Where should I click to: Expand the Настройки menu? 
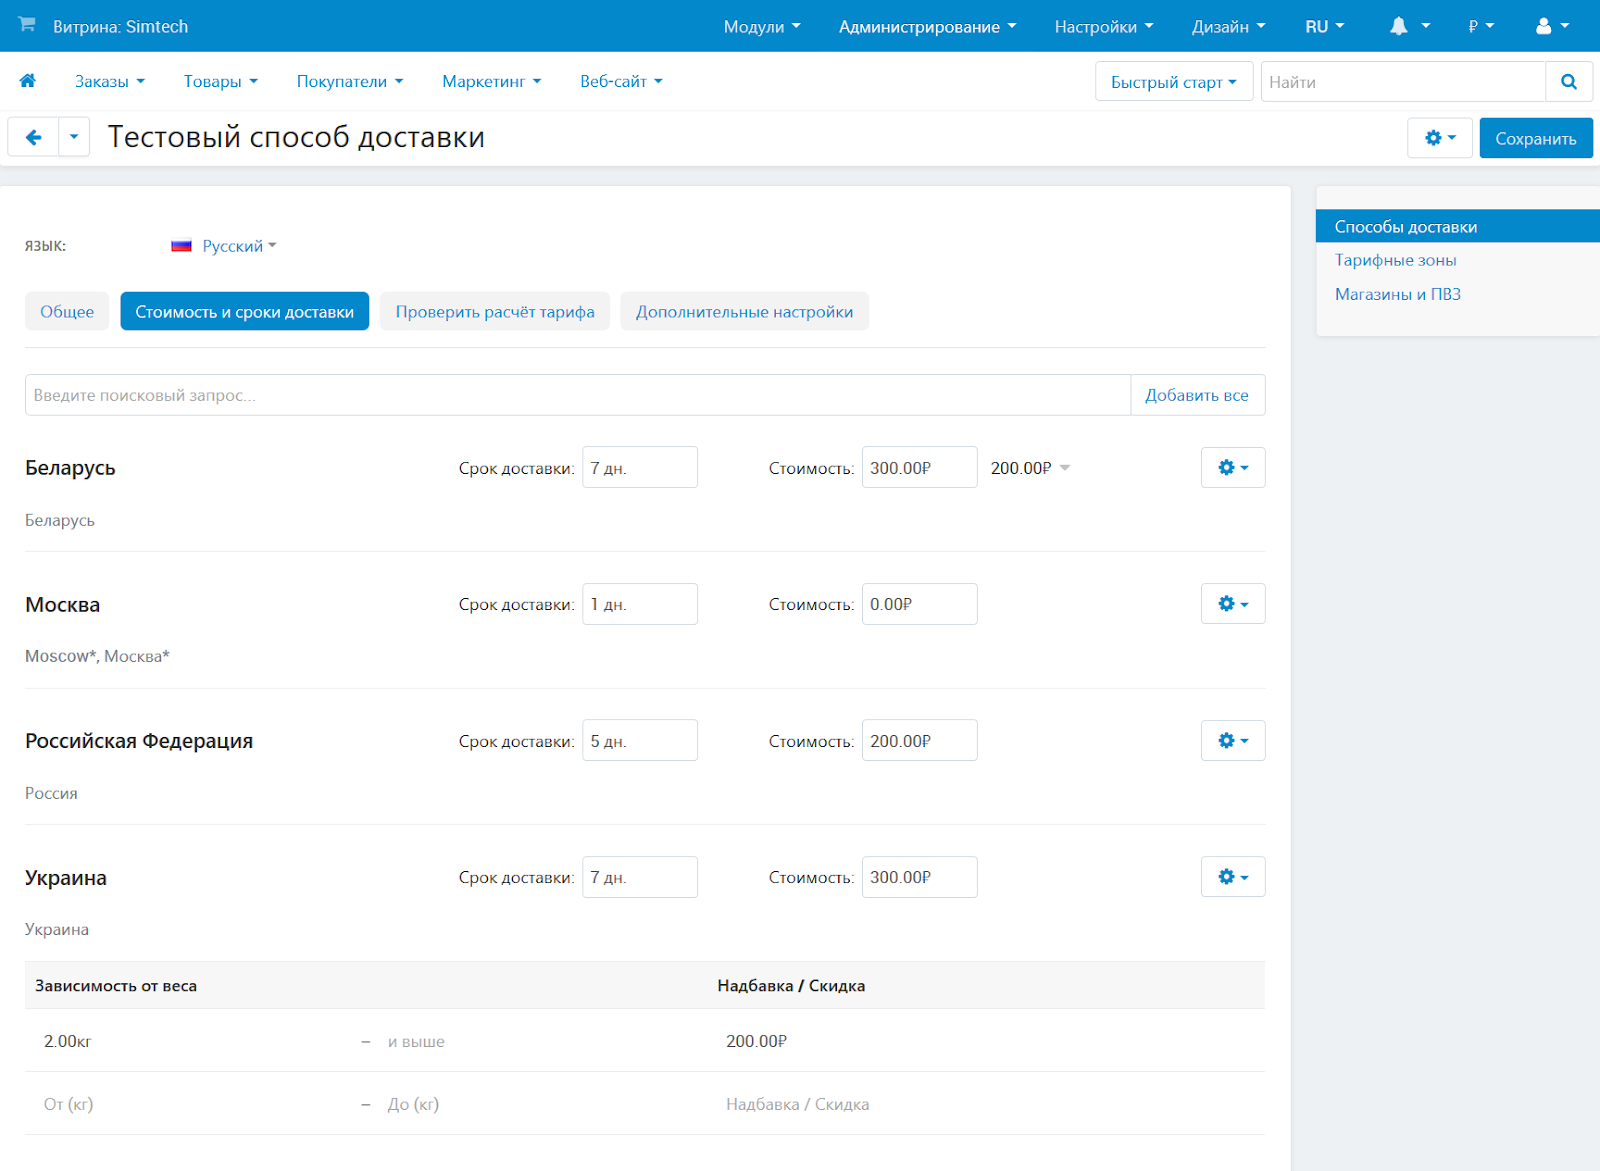(x=1104, y=27)
